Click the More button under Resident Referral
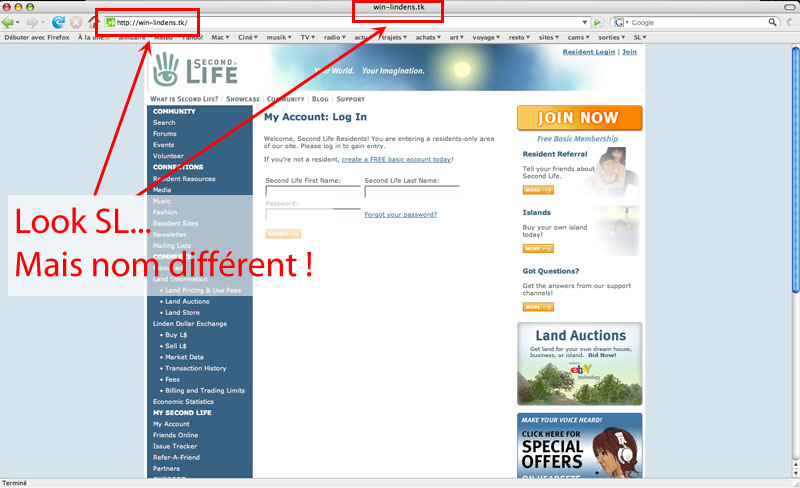The image size is (800, 488). click(538, 190)
